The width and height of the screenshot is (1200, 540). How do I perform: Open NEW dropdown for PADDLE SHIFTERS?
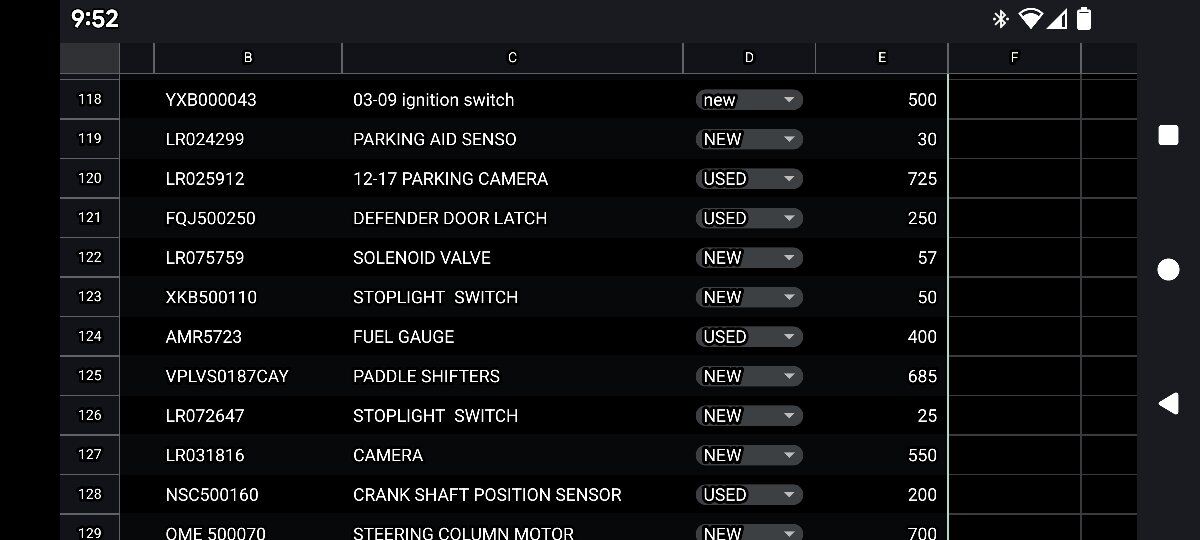(x=789, y=376)
